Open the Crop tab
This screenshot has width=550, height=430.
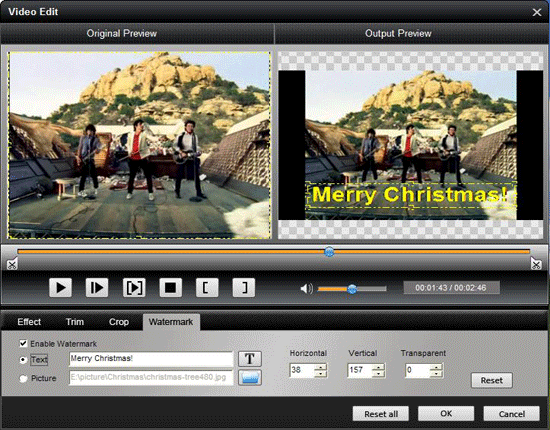(119, 322)
